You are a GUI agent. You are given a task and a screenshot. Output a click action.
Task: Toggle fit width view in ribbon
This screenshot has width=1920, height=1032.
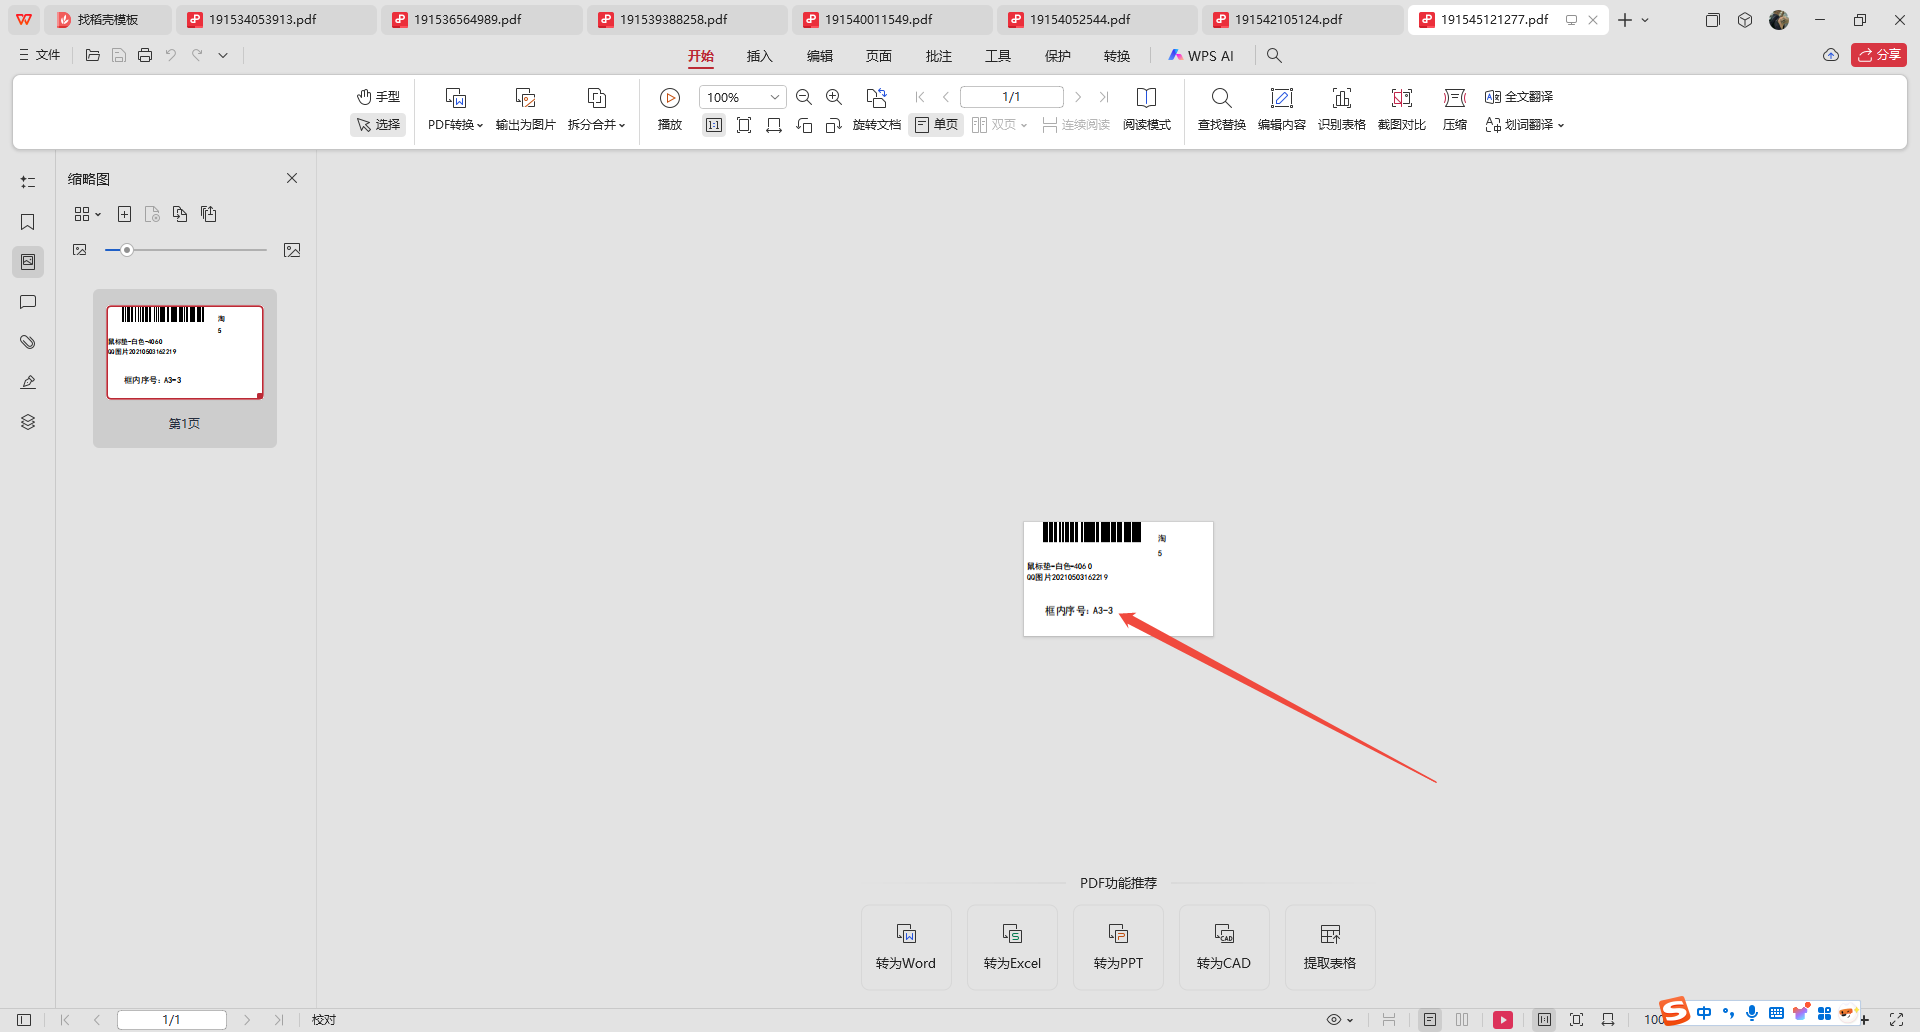774,125
